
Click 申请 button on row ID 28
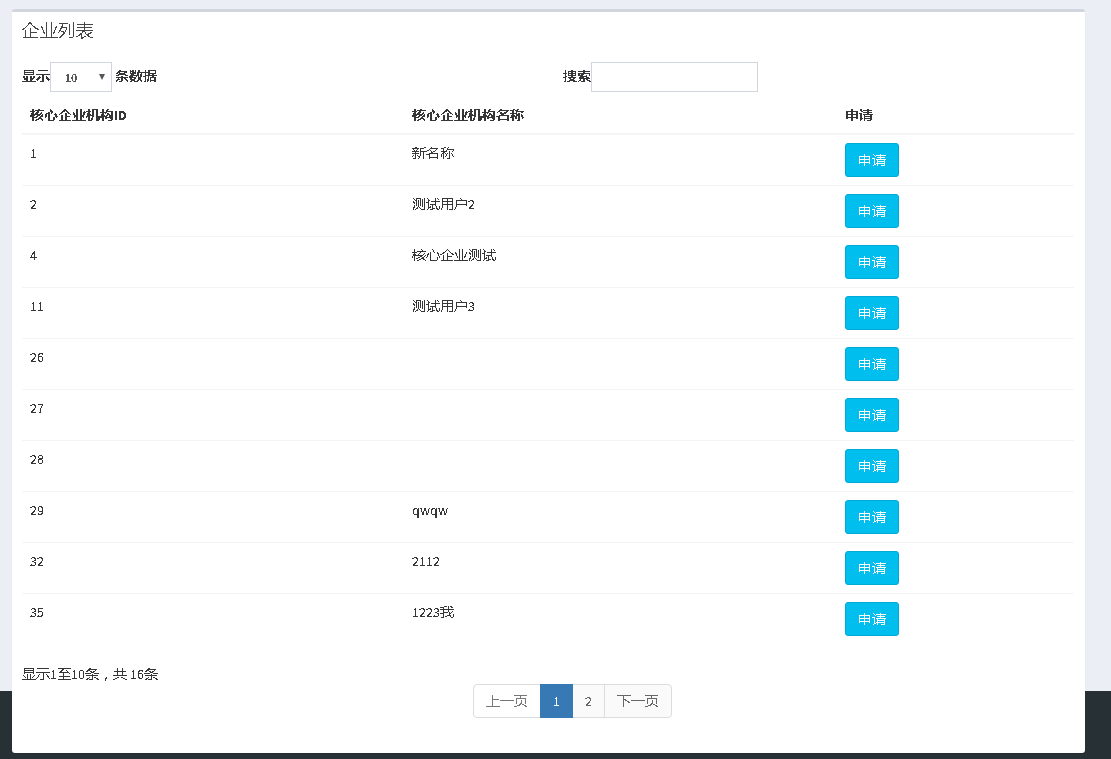(871, 465)
